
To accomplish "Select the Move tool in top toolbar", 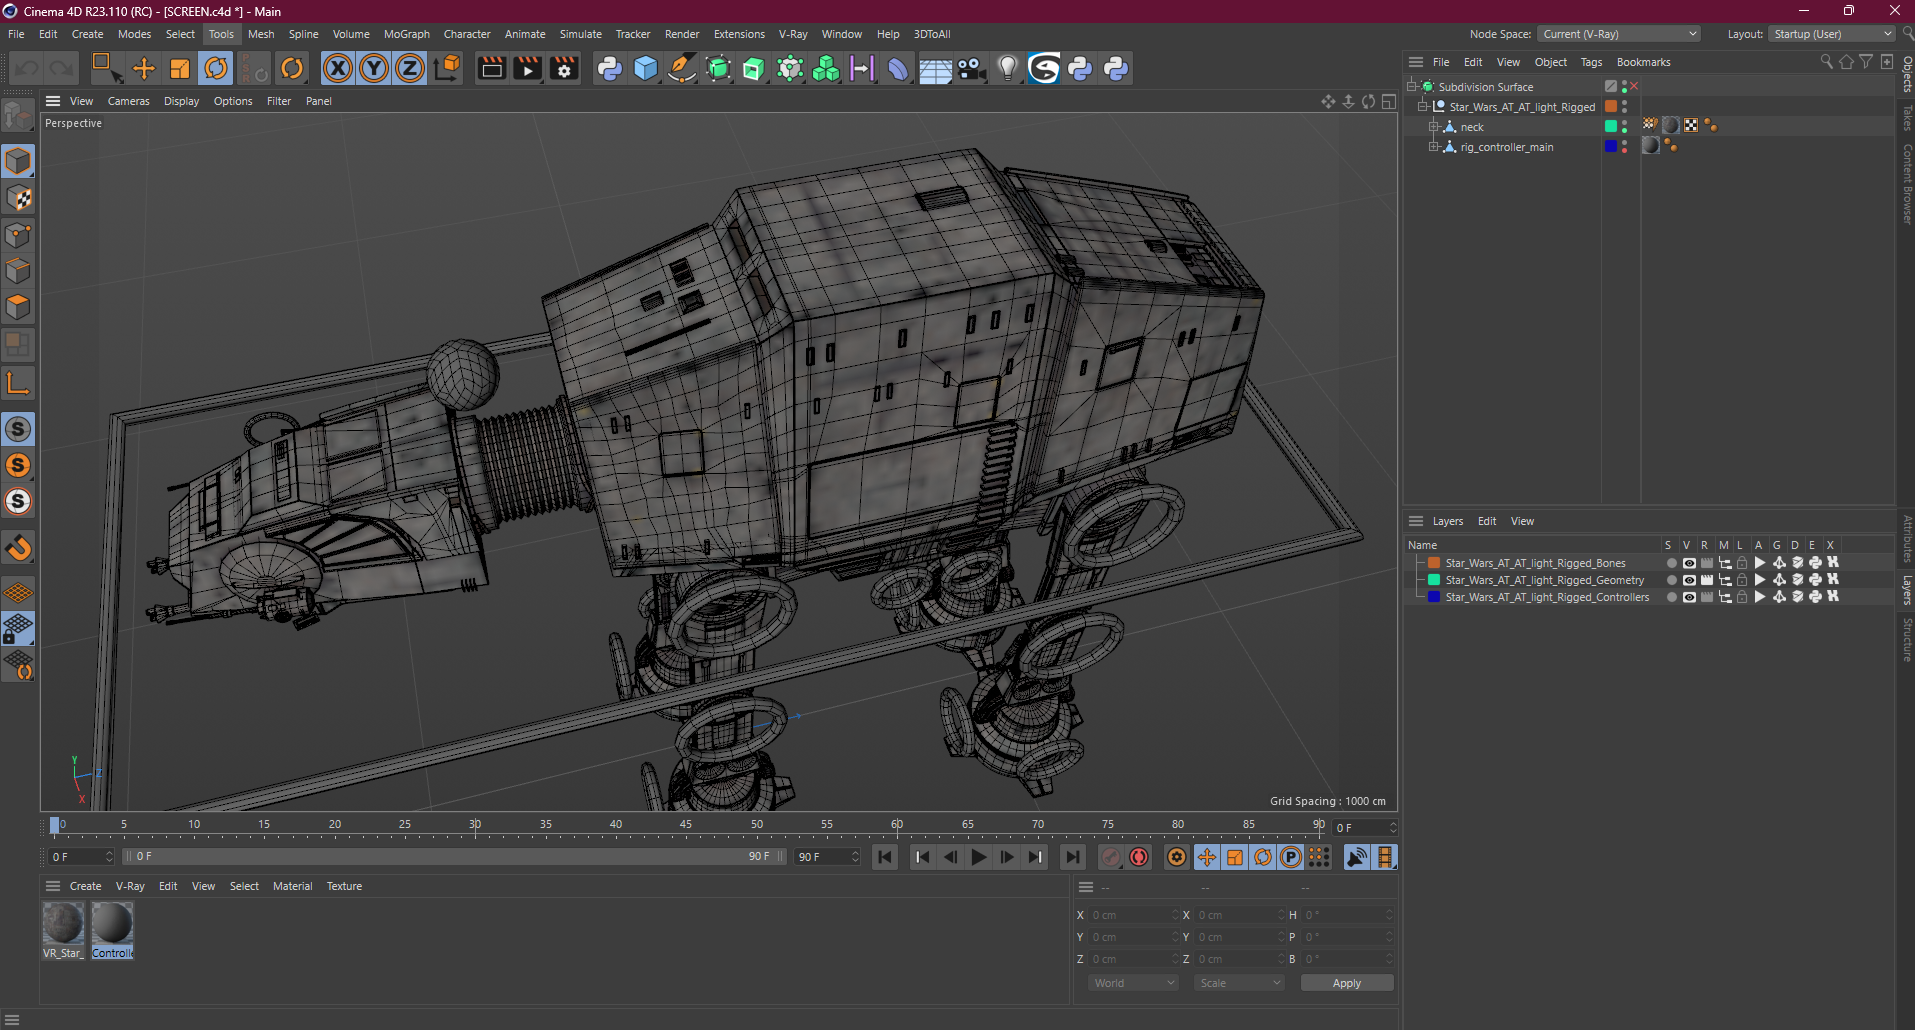I will pyautogui.click(x=144, y=68).
